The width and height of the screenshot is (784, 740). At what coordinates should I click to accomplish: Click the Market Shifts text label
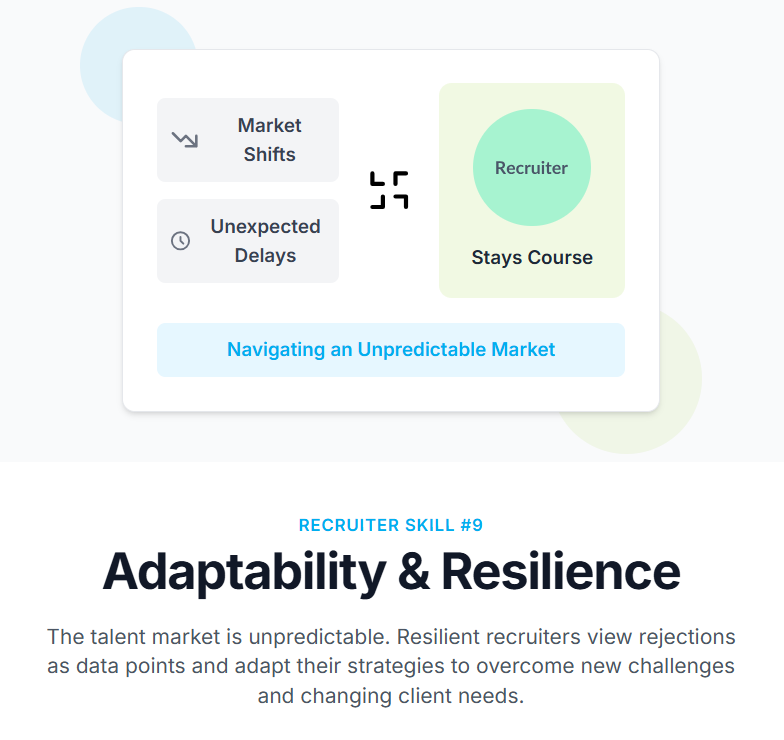(270, 140)
